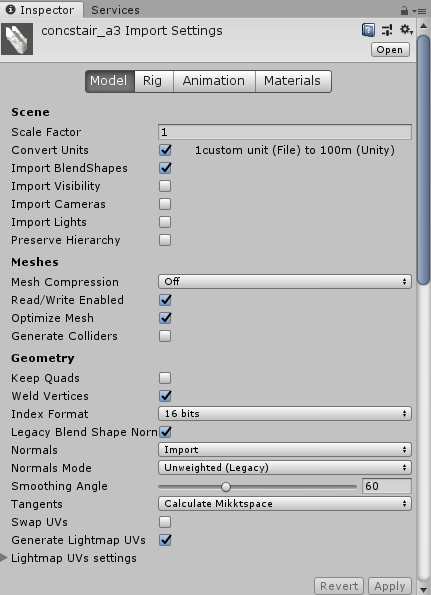Click the scrollbar up arrow
The image size is (431, 595).
[423, 27]
